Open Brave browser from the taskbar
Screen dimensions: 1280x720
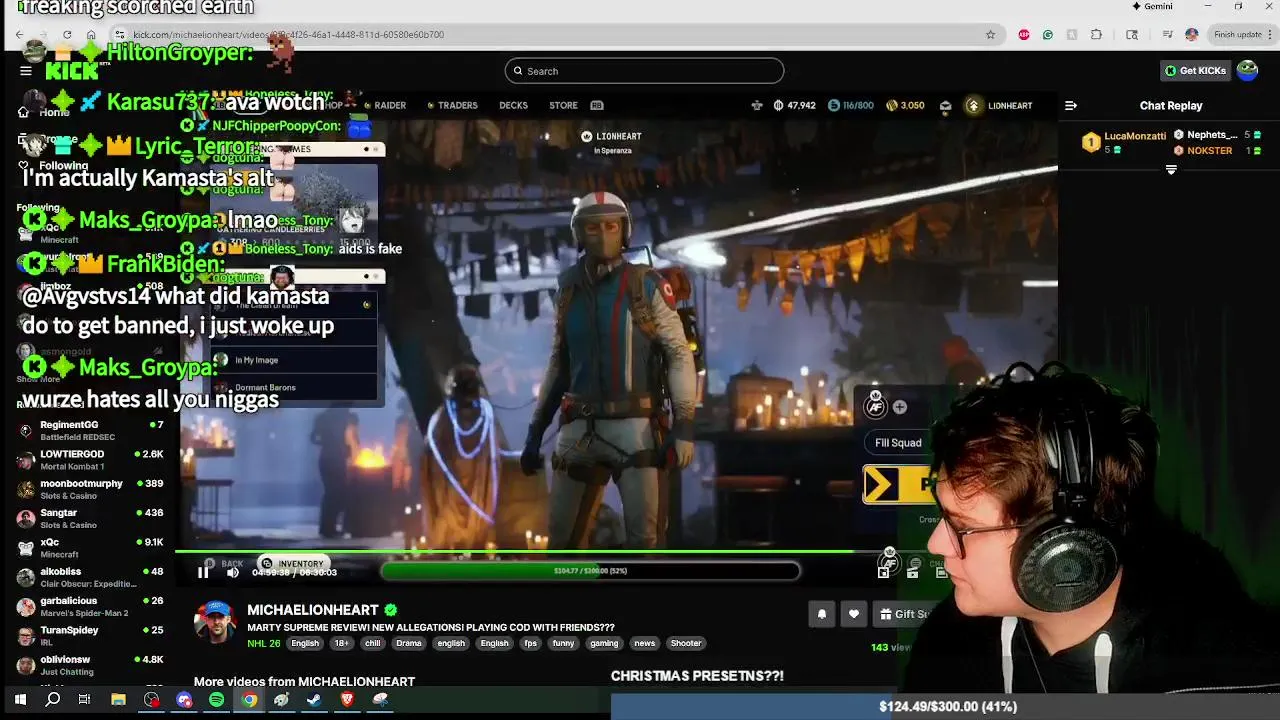point(347,700)
